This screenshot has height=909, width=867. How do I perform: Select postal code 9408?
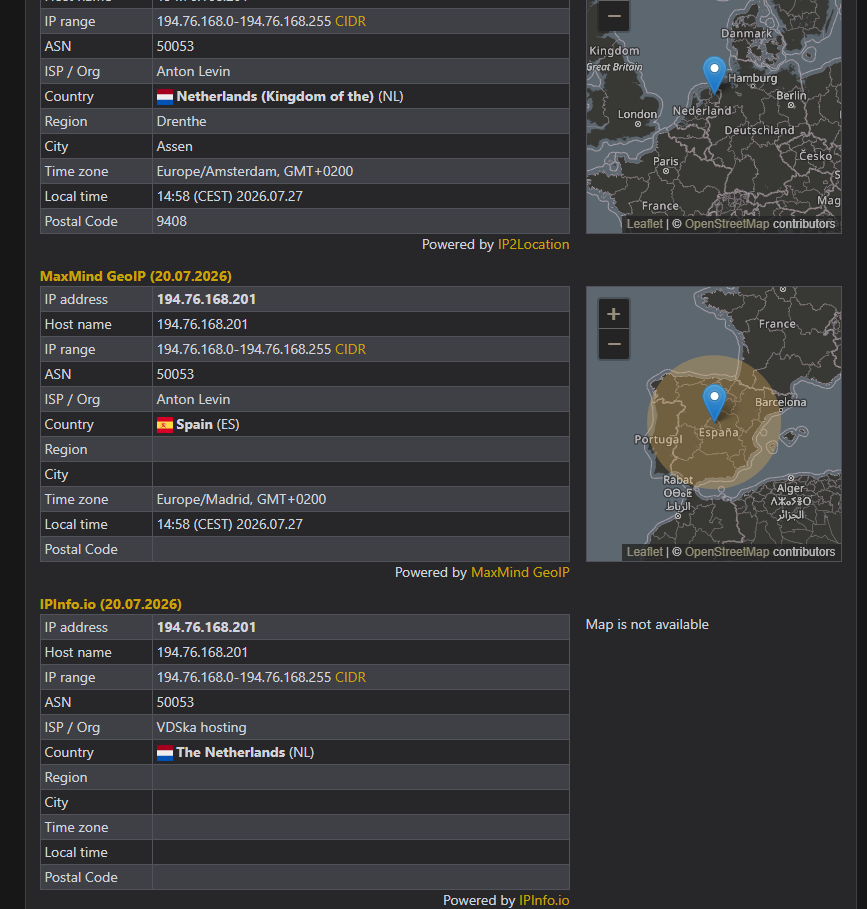point(172,221)
